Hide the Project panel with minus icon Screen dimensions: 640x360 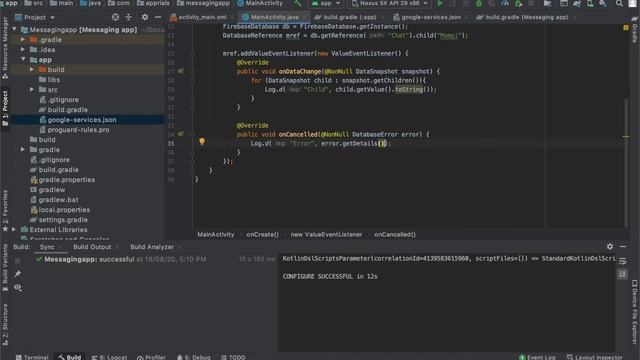(x=158, y=17)
